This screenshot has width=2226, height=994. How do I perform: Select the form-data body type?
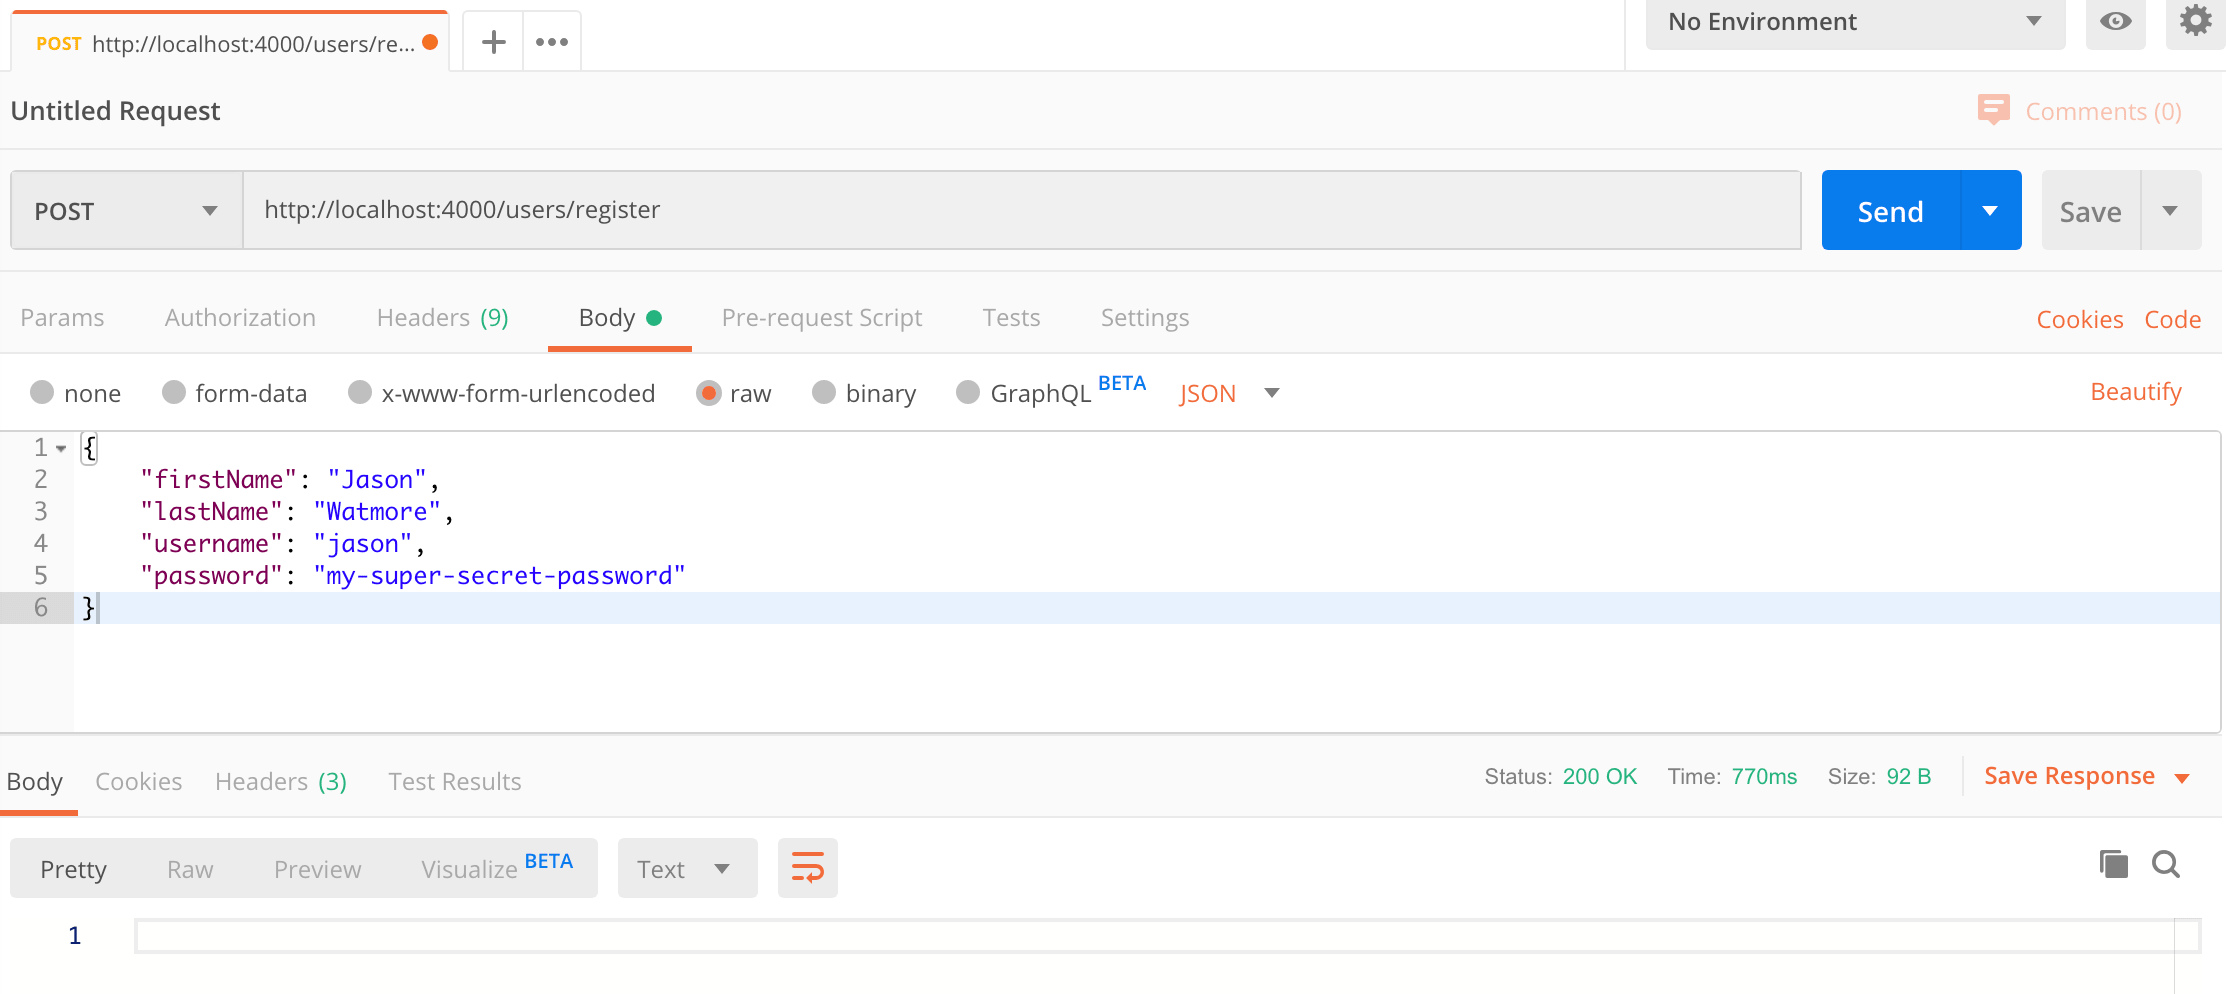pyautogui.click(x=174, y=393)
